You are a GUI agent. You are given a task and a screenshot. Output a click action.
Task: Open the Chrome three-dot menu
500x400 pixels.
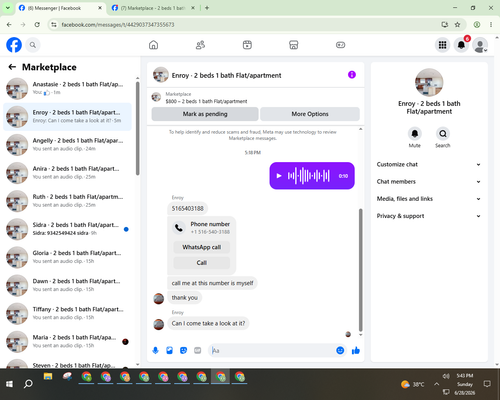coord(491,24)
